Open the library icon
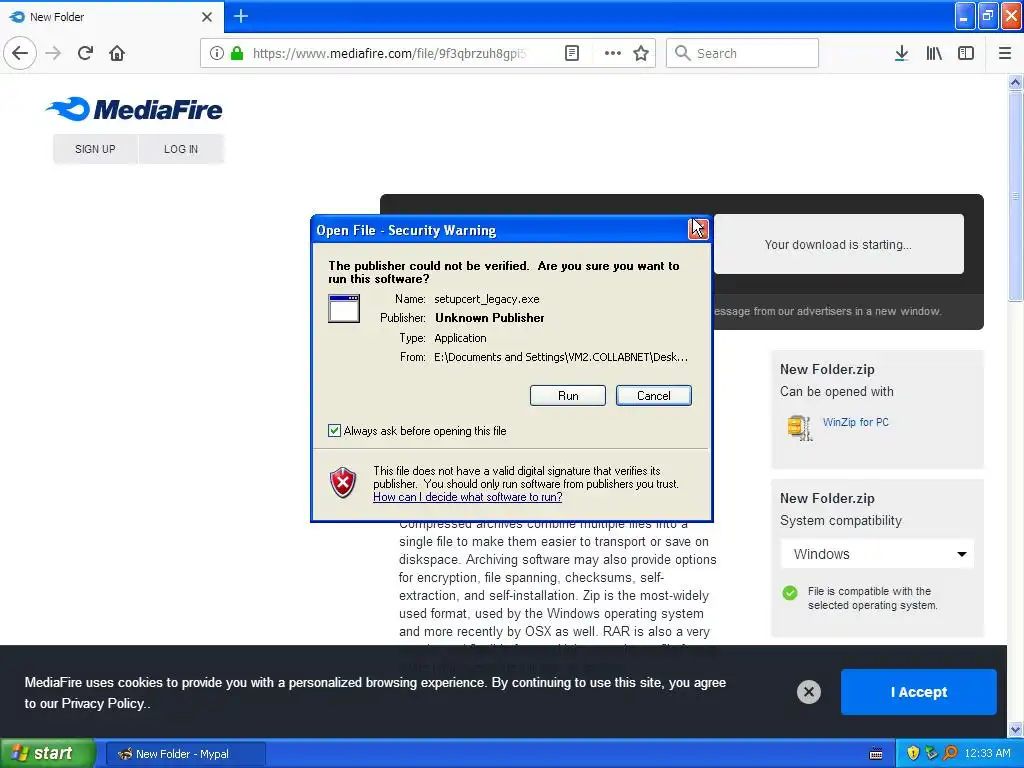Viewport: 1024px width, 768px height. coord(934,53)
